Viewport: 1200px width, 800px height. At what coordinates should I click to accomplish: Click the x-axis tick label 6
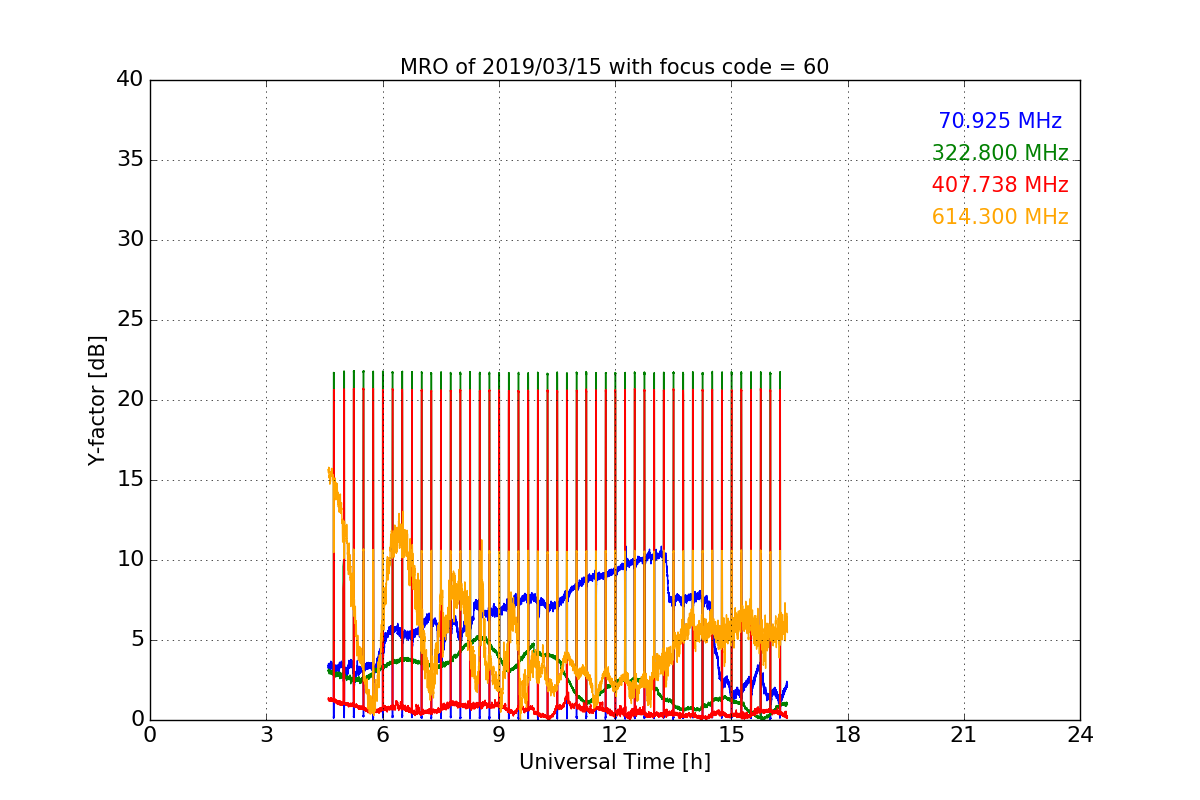pyautogui.click(x=382, y=735)
